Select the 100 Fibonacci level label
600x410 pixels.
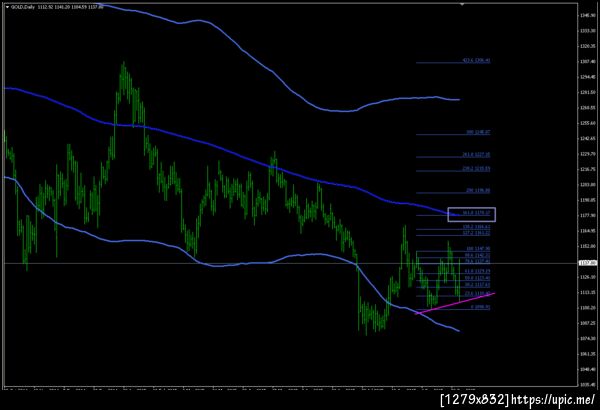(x=478, y=248)
